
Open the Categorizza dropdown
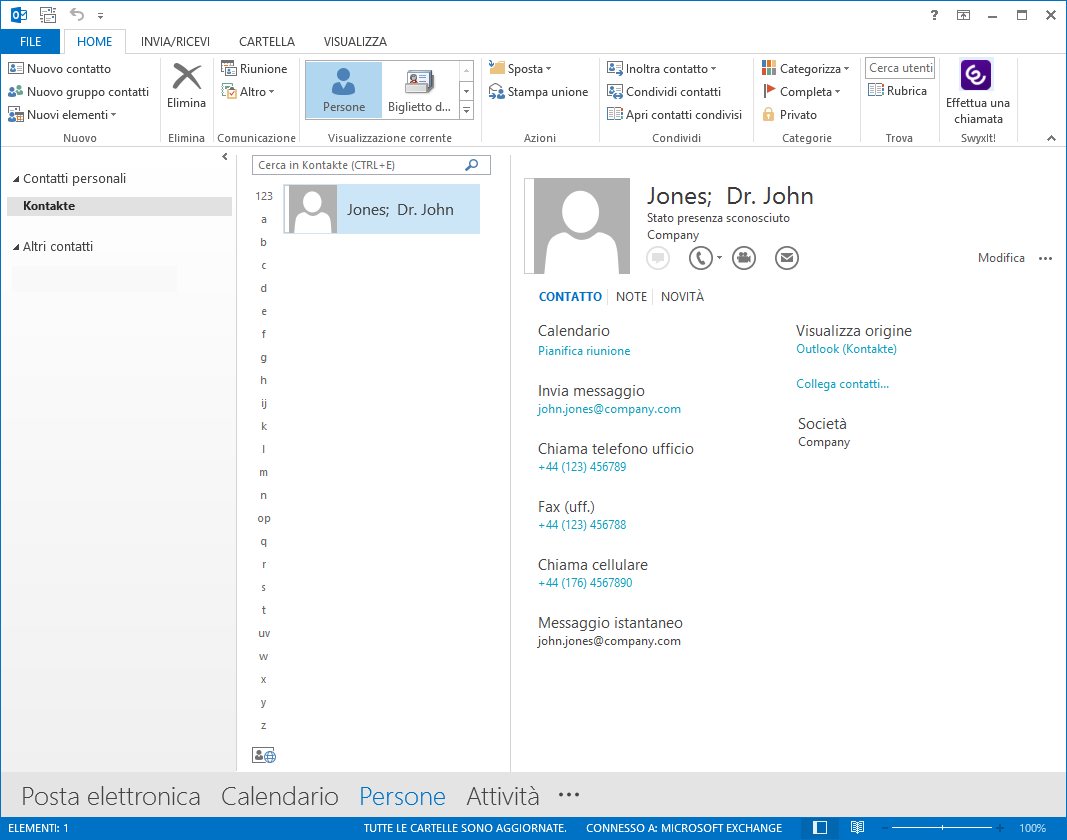[805, 69]
